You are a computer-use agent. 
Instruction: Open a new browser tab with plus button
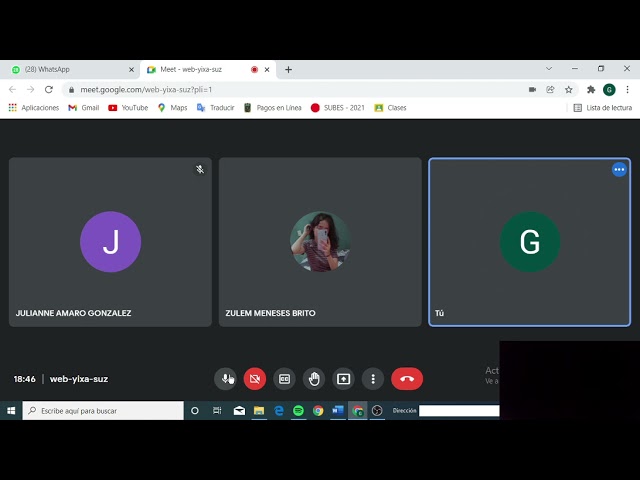289,70
